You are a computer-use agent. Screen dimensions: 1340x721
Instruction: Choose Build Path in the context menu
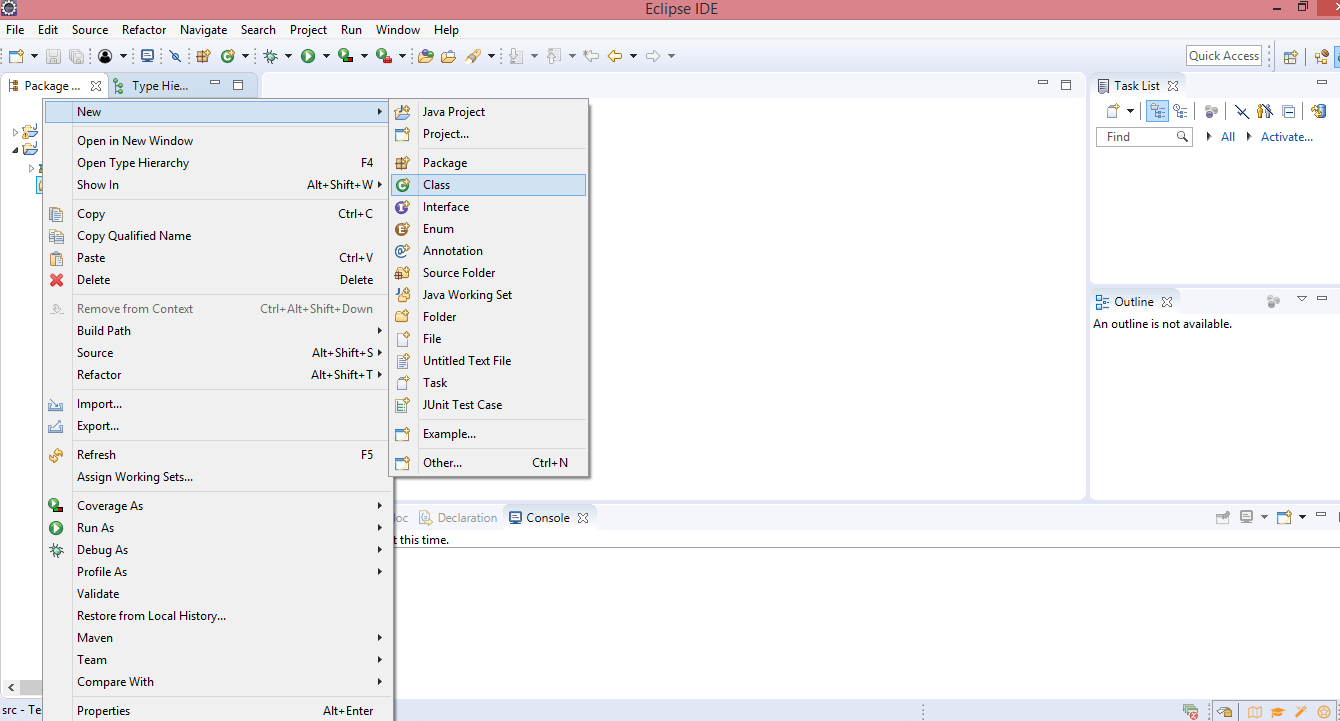point(104,331)
